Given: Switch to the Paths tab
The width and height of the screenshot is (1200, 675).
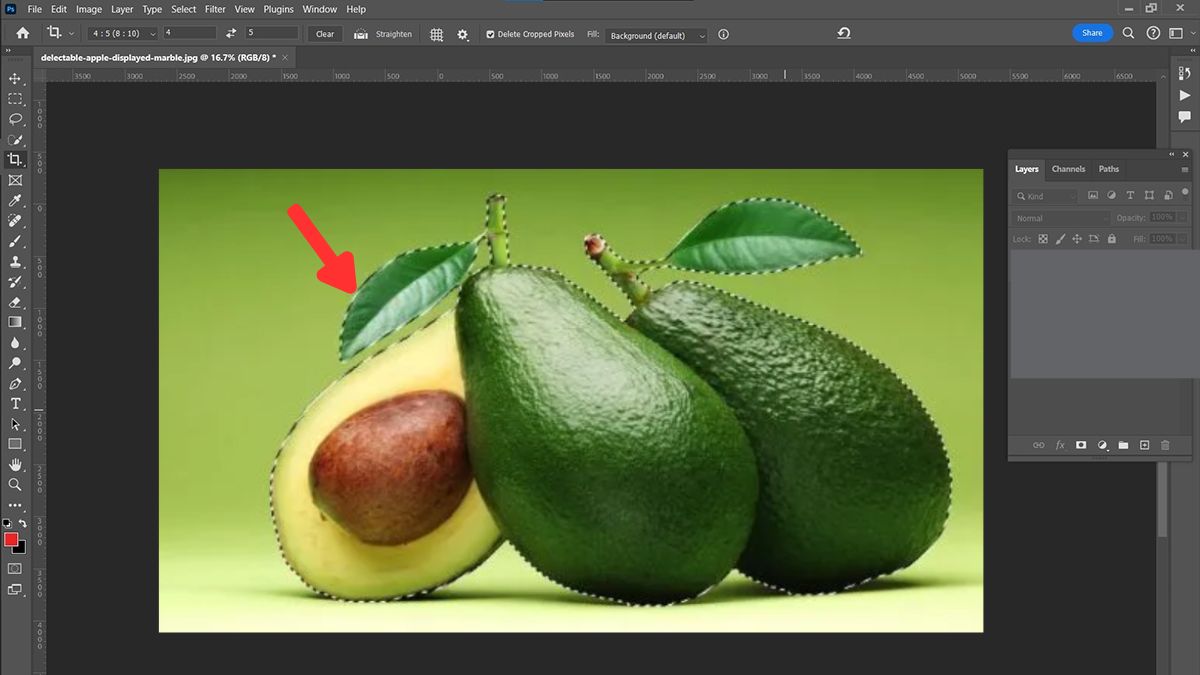Looking at the screenshot, I should click(1109, 169).
